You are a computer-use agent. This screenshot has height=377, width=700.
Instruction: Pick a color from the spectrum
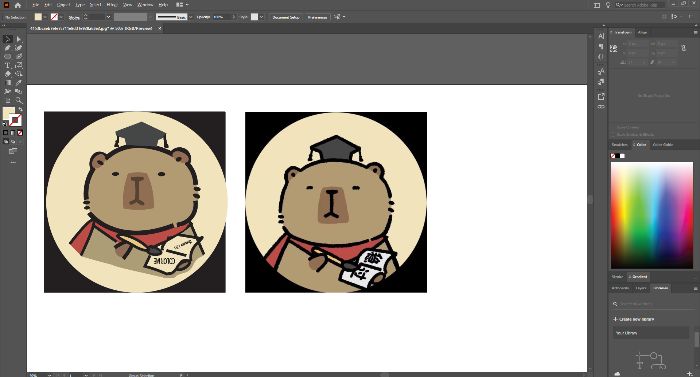tap(652, 215)
